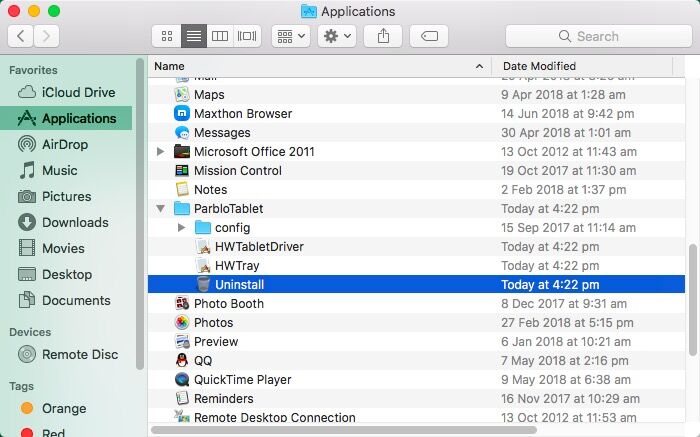The width and height of the screenshot is (700, 437).
Task: Select Microsoft Office 2011 folder name
Action: pos(254,152)
